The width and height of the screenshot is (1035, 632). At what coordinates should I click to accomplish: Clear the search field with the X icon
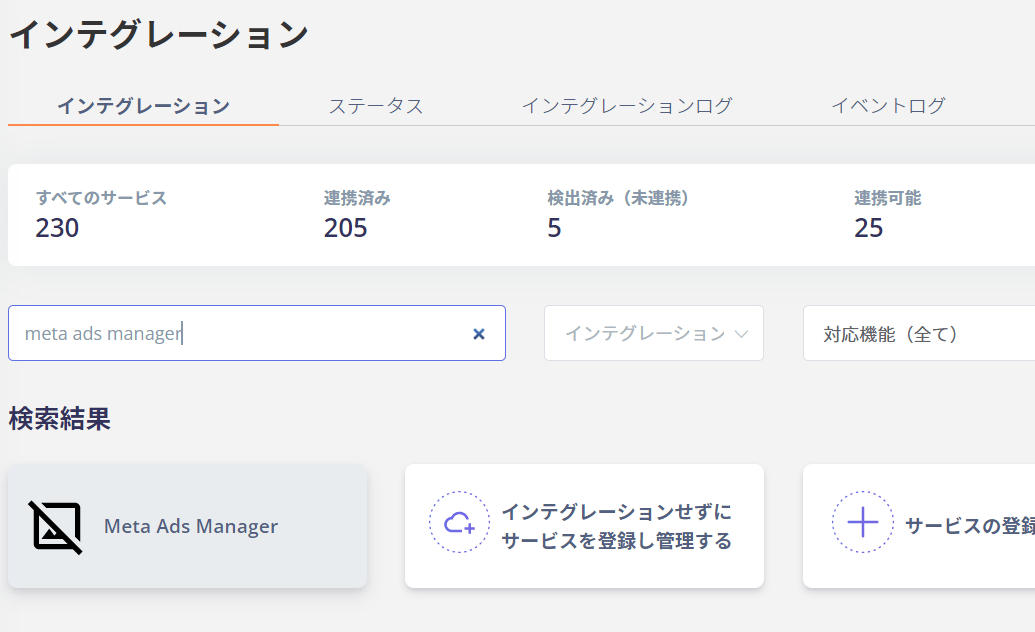[x=479, y=334]
